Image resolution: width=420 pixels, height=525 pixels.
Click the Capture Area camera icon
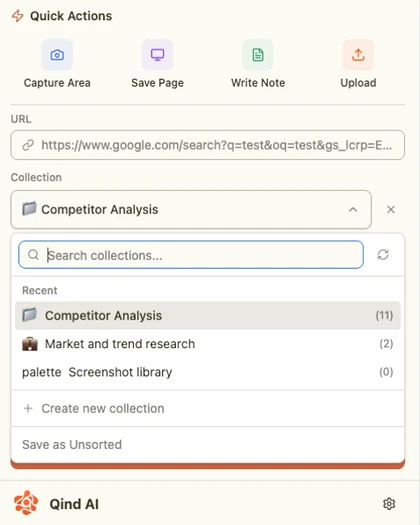(x=57, y=55)
